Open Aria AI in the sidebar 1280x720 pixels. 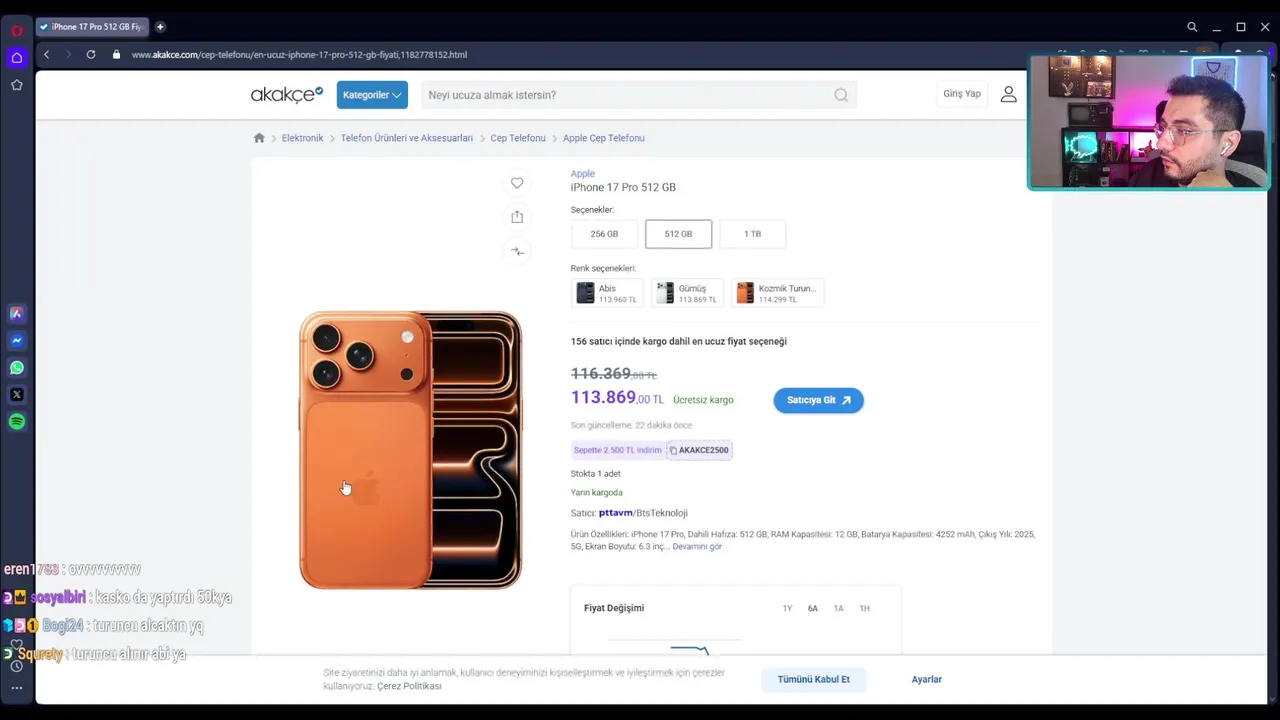coord(17,313)
